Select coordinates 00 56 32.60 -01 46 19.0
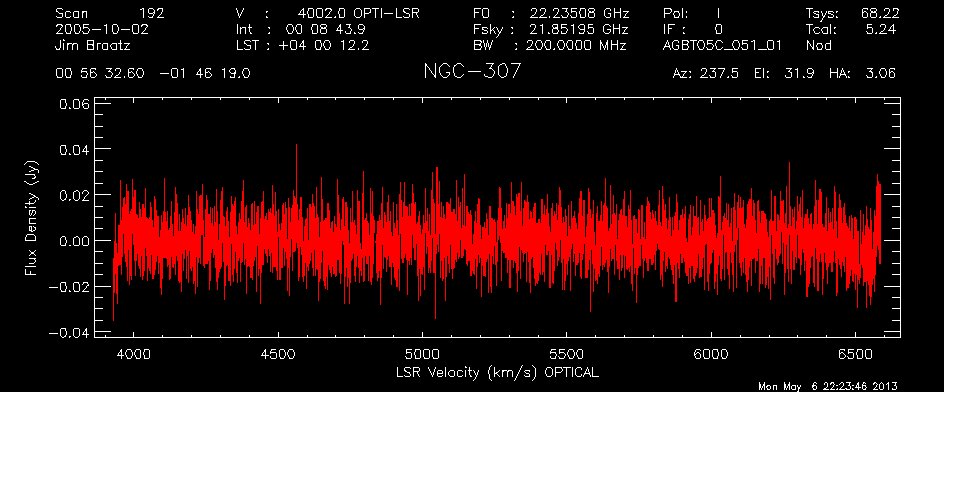This screenshot has width=962, height=490. pyautogui.click(x=153, y=74)
